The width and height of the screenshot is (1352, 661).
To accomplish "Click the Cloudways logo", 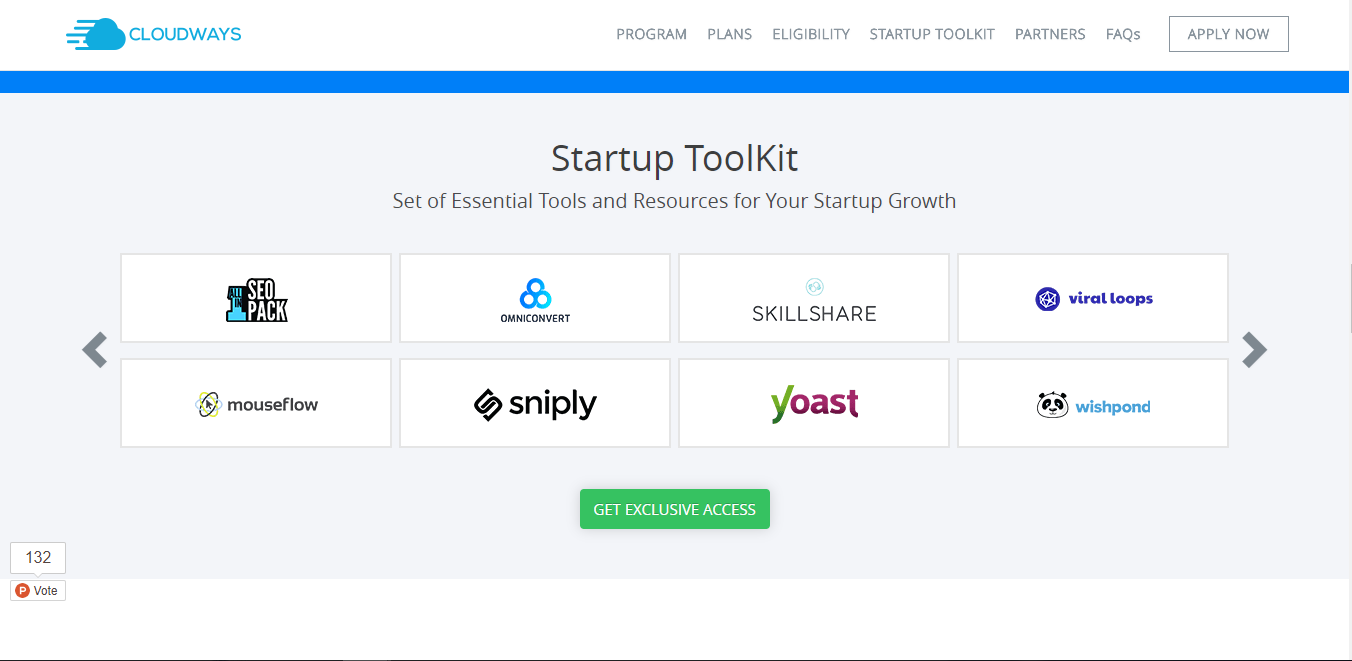I will 154,34.
